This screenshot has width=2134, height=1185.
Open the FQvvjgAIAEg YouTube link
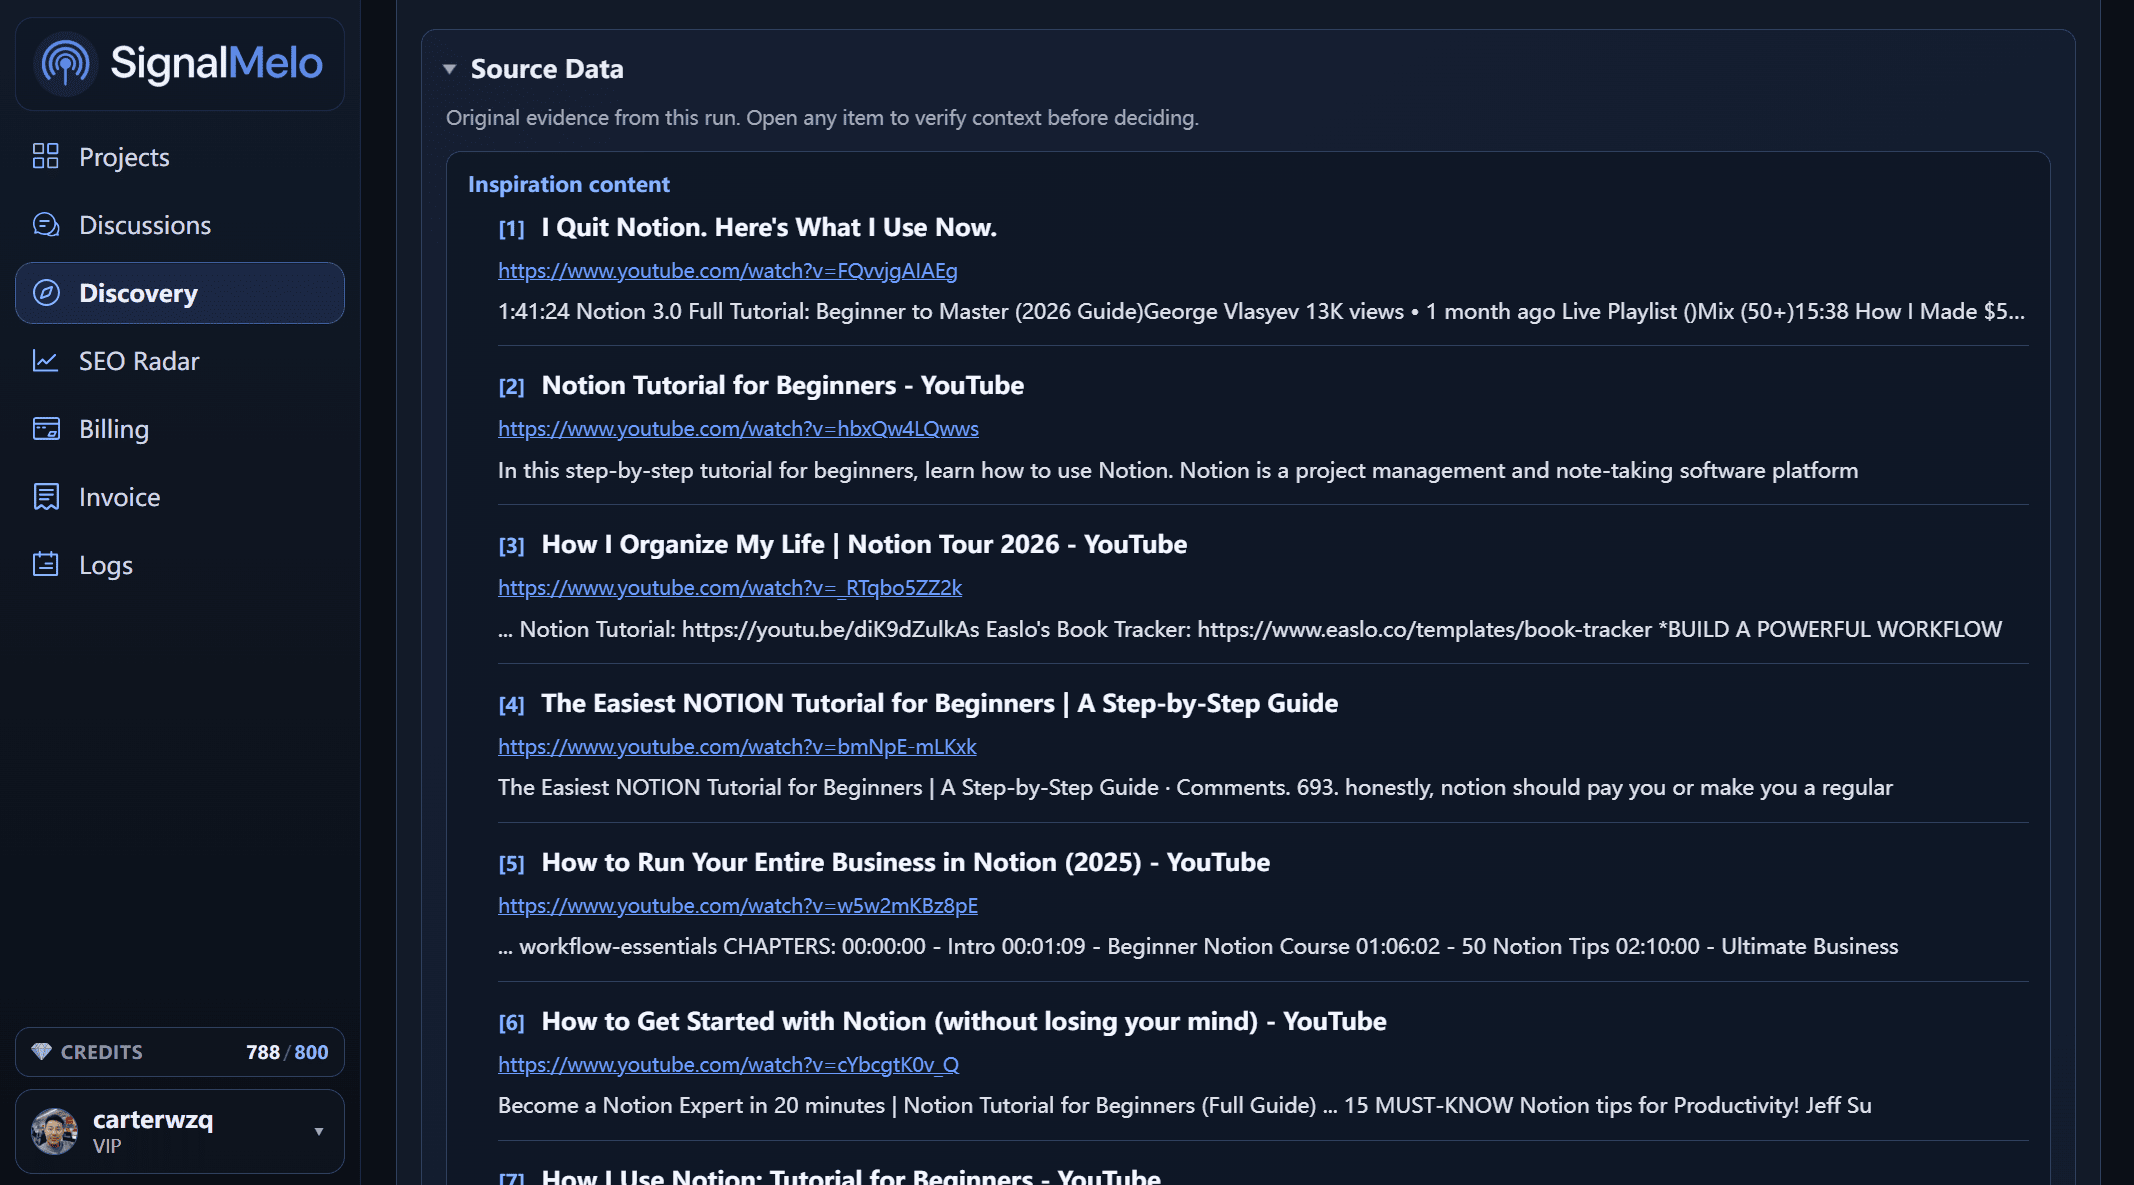[x=727, y=271]
